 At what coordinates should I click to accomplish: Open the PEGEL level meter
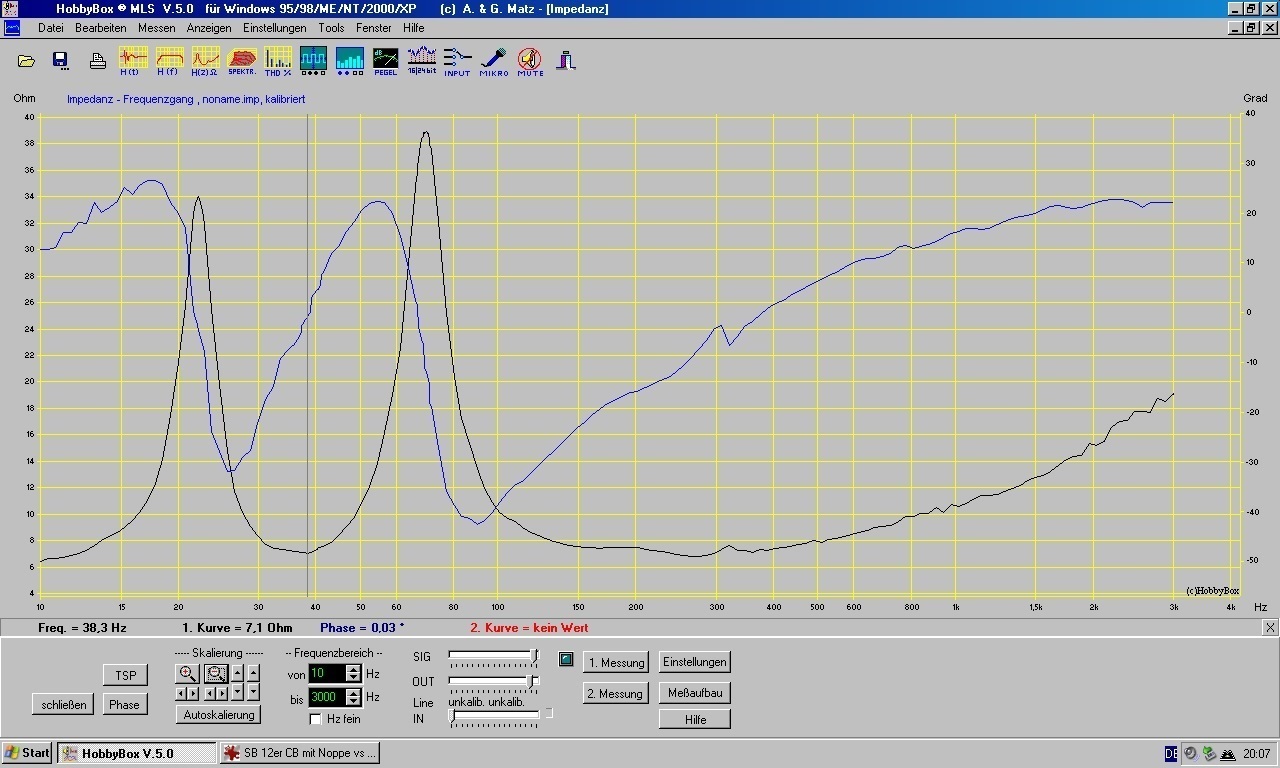pyautogui.click(x=385, y=60)
